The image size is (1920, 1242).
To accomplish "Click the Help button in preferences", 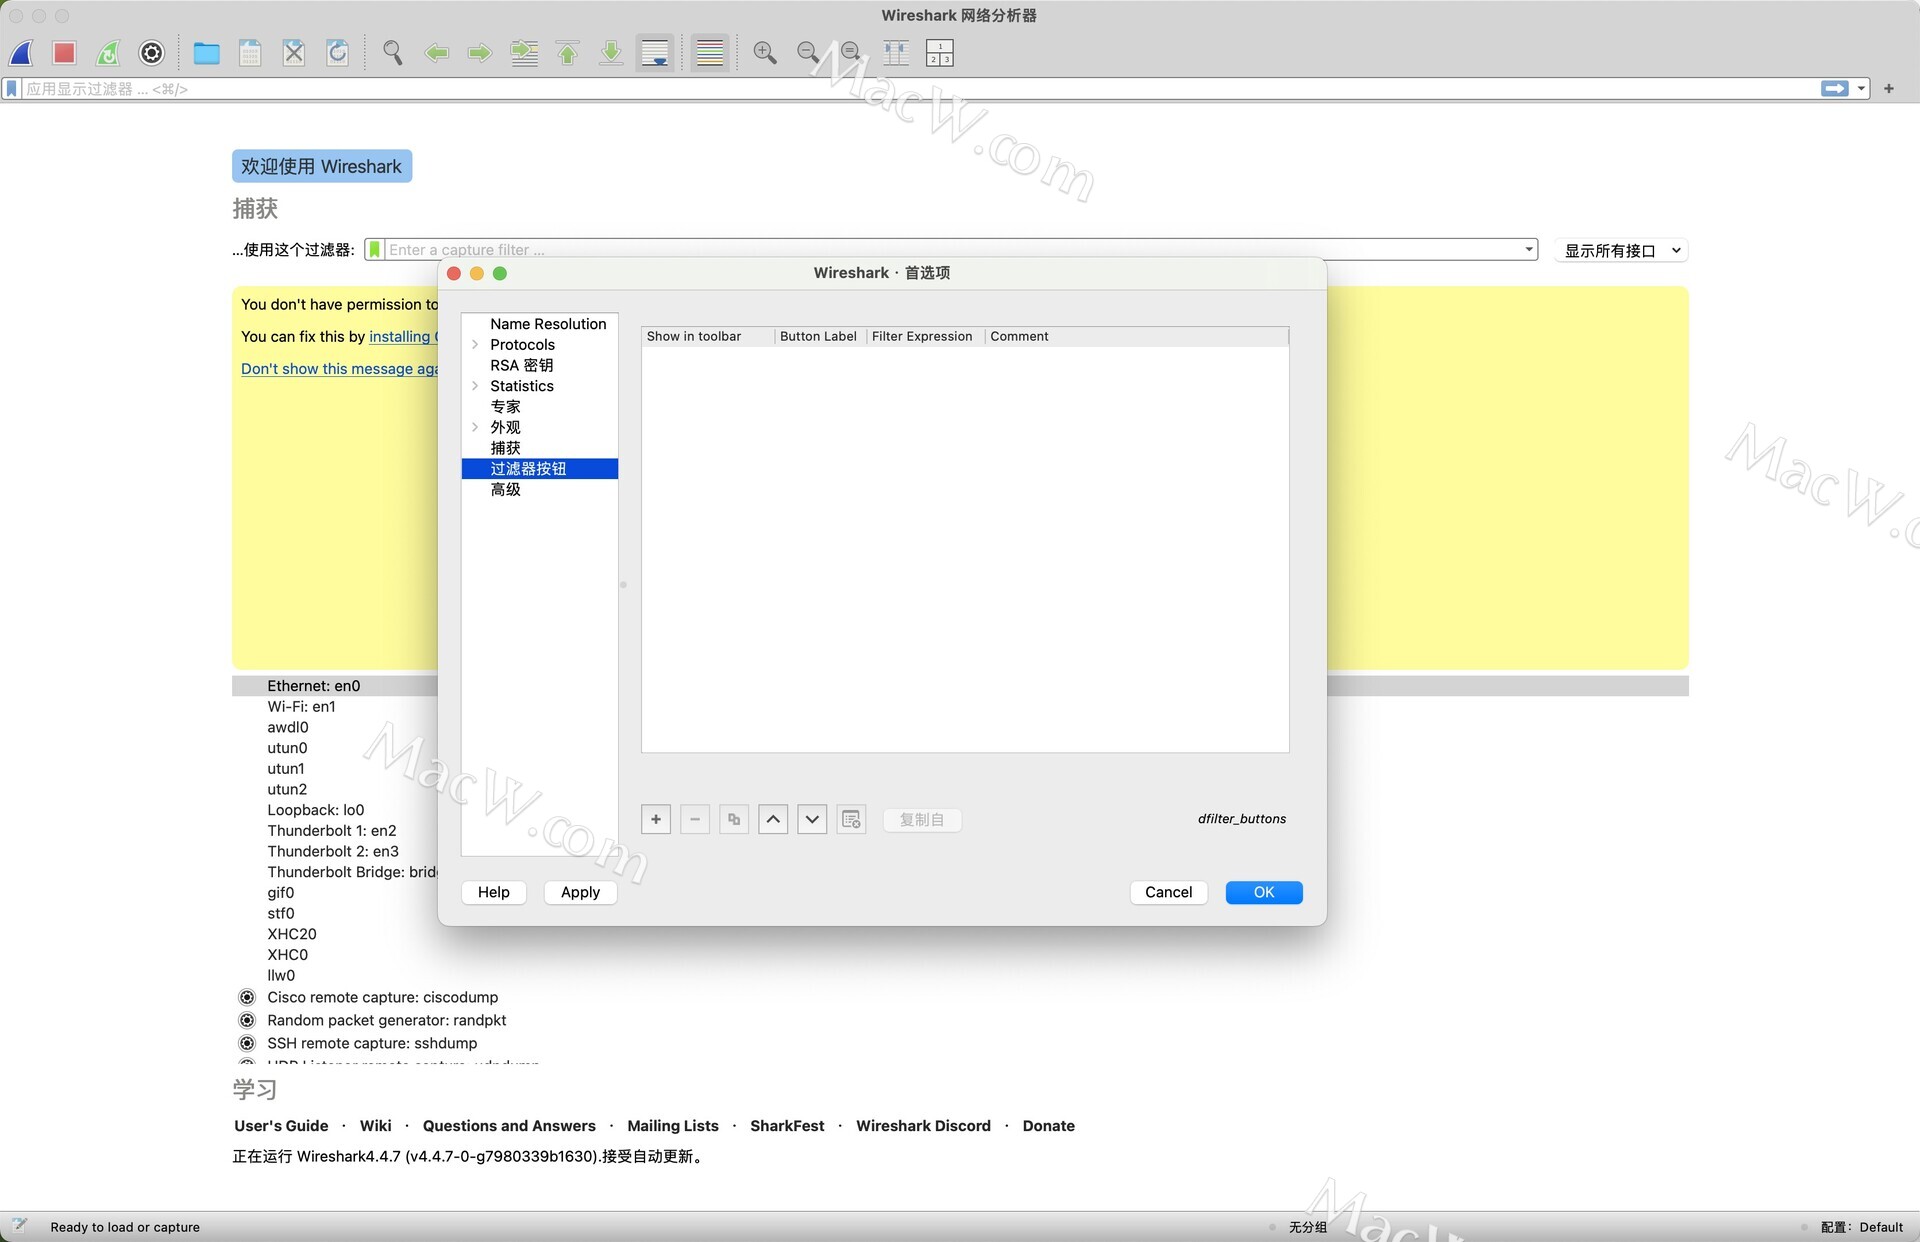I will (494, 892).
